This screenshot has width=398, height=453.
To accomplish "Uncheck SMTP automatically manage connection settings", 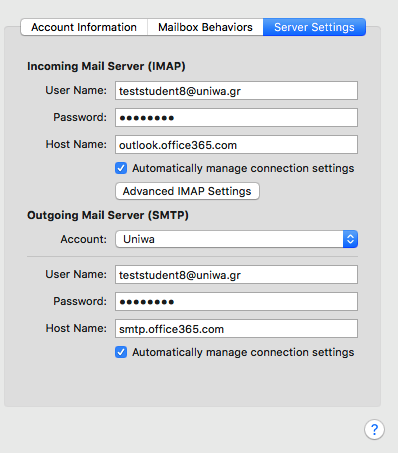I will 121,352.
